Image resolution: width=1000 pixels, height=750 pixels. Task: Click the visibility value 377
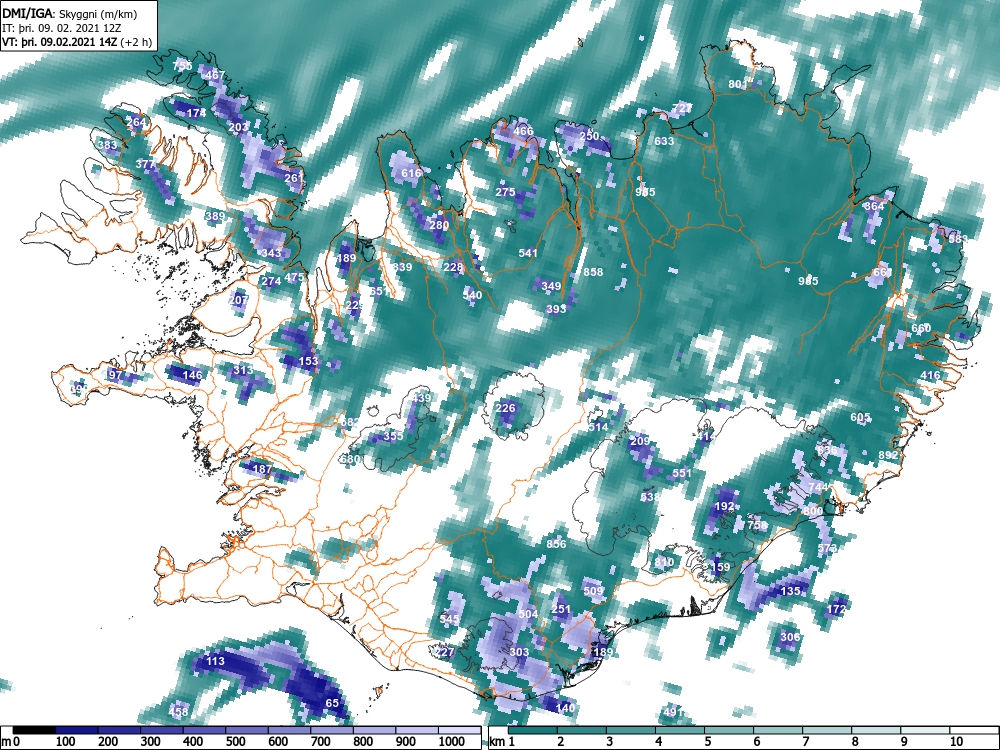[x=145, y=164]
